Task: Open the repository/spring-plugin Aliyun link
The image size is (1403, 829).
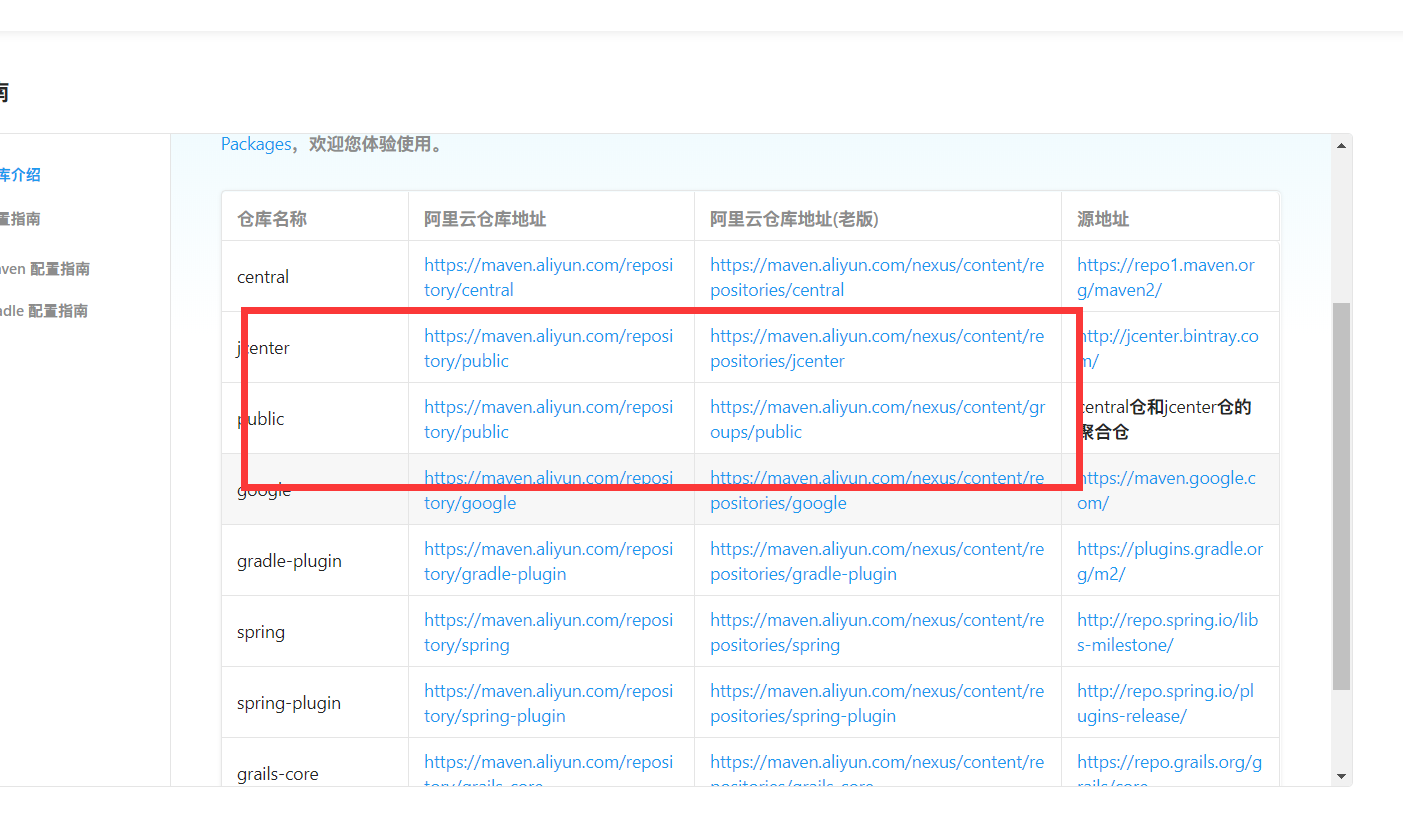Action: coord(548,703)
